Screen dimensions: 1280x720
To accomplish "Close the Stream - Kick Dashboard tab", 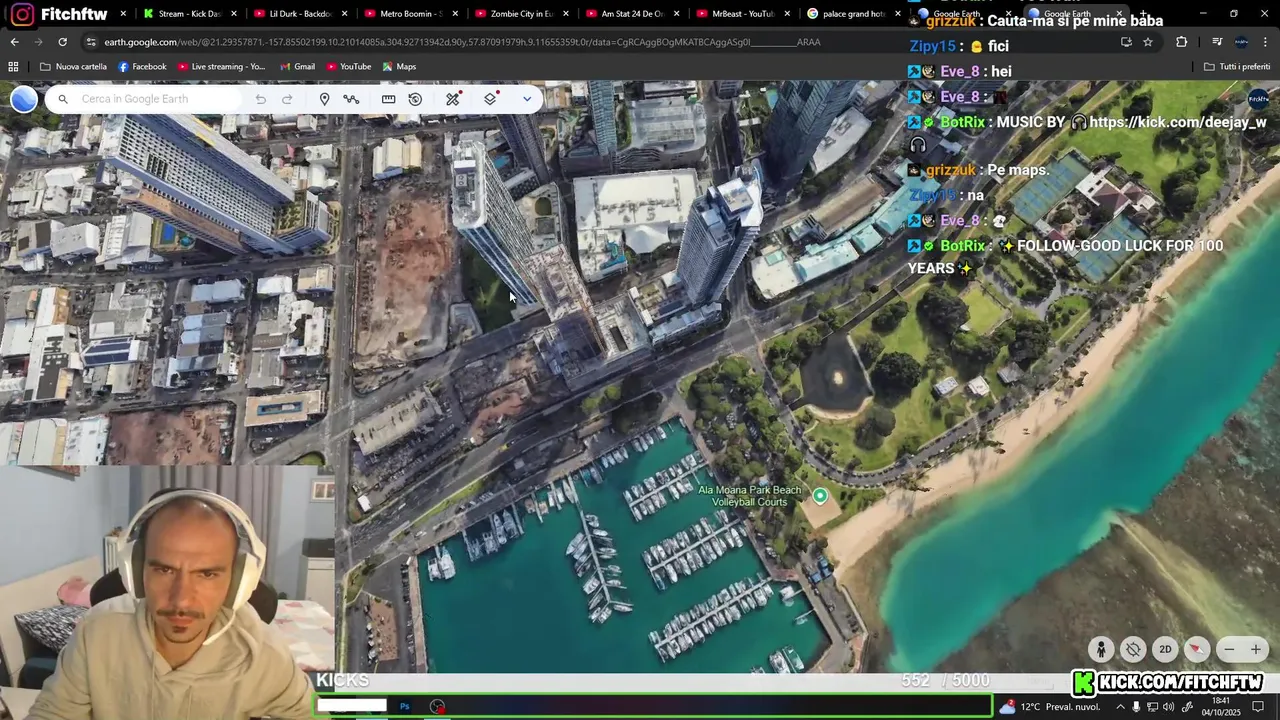I will point(234,14).
